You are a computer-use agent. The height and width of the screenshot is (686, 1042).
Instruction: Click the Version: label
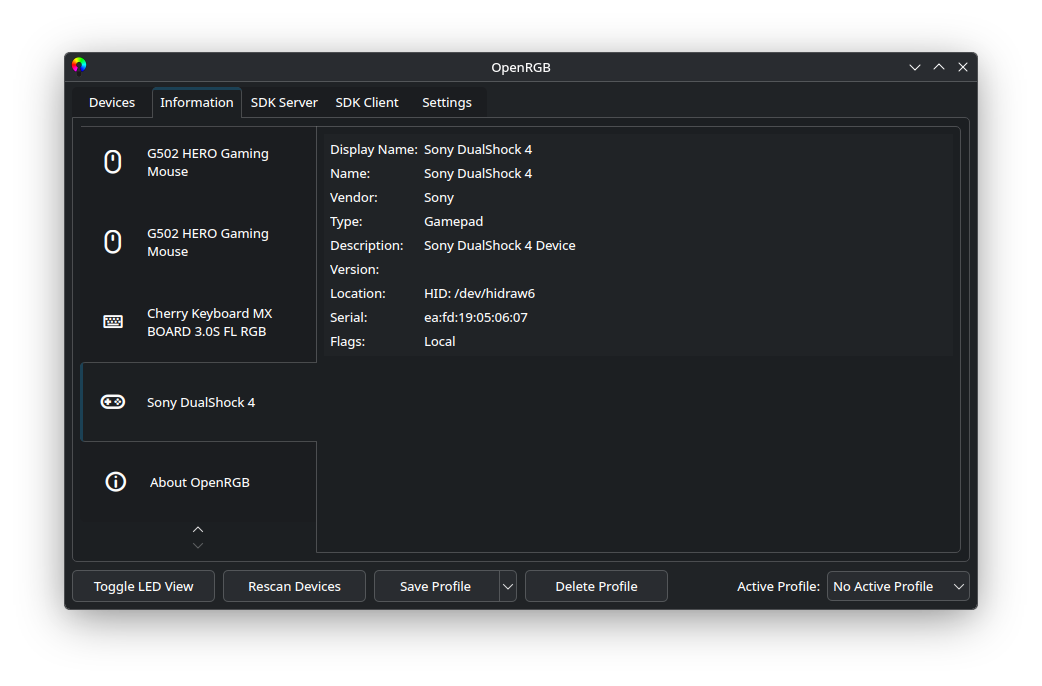[354, 270]
